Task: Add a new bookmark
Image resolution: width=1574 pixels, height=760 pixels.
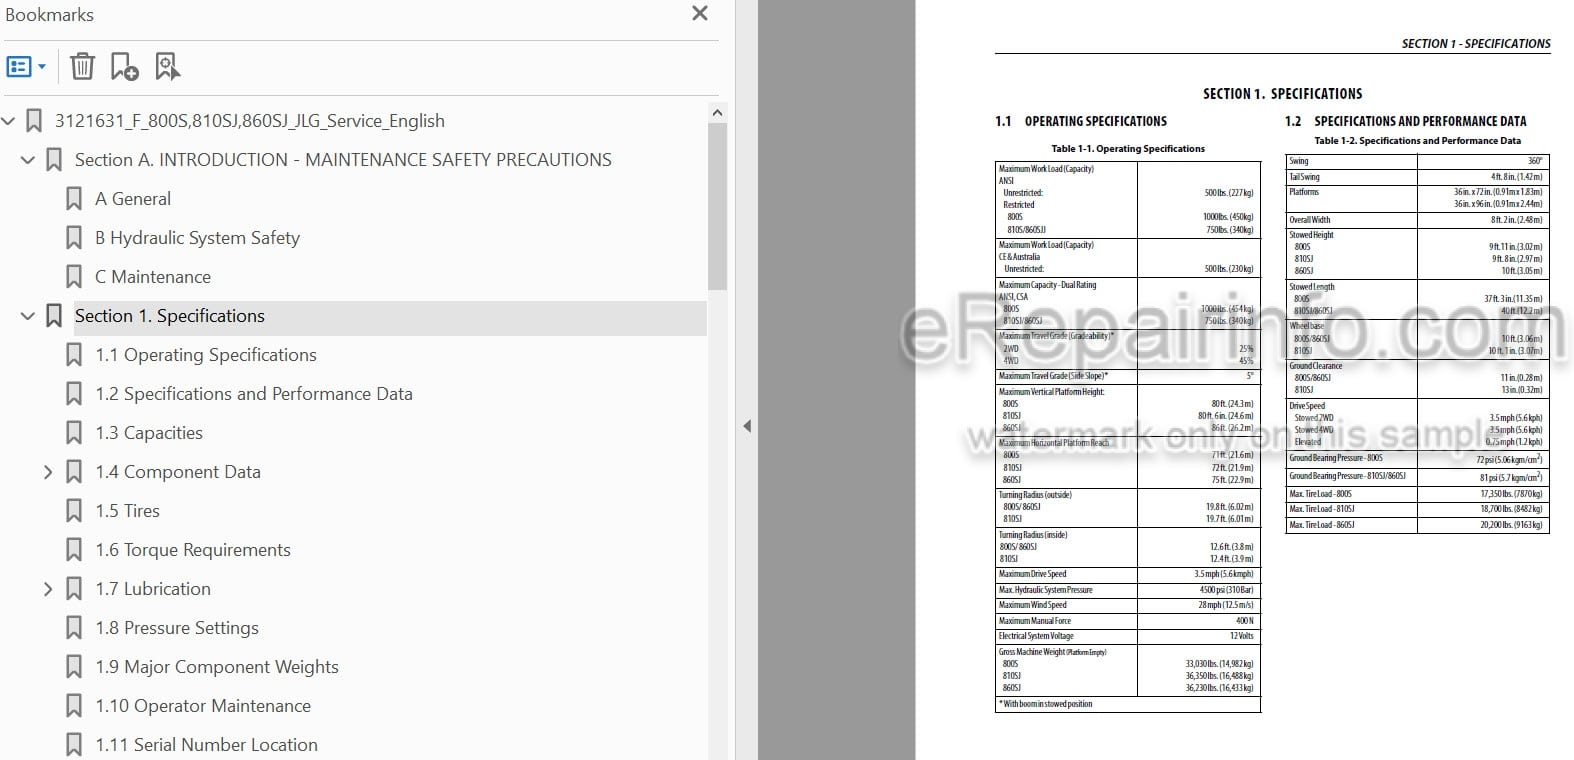Action: 124,67
